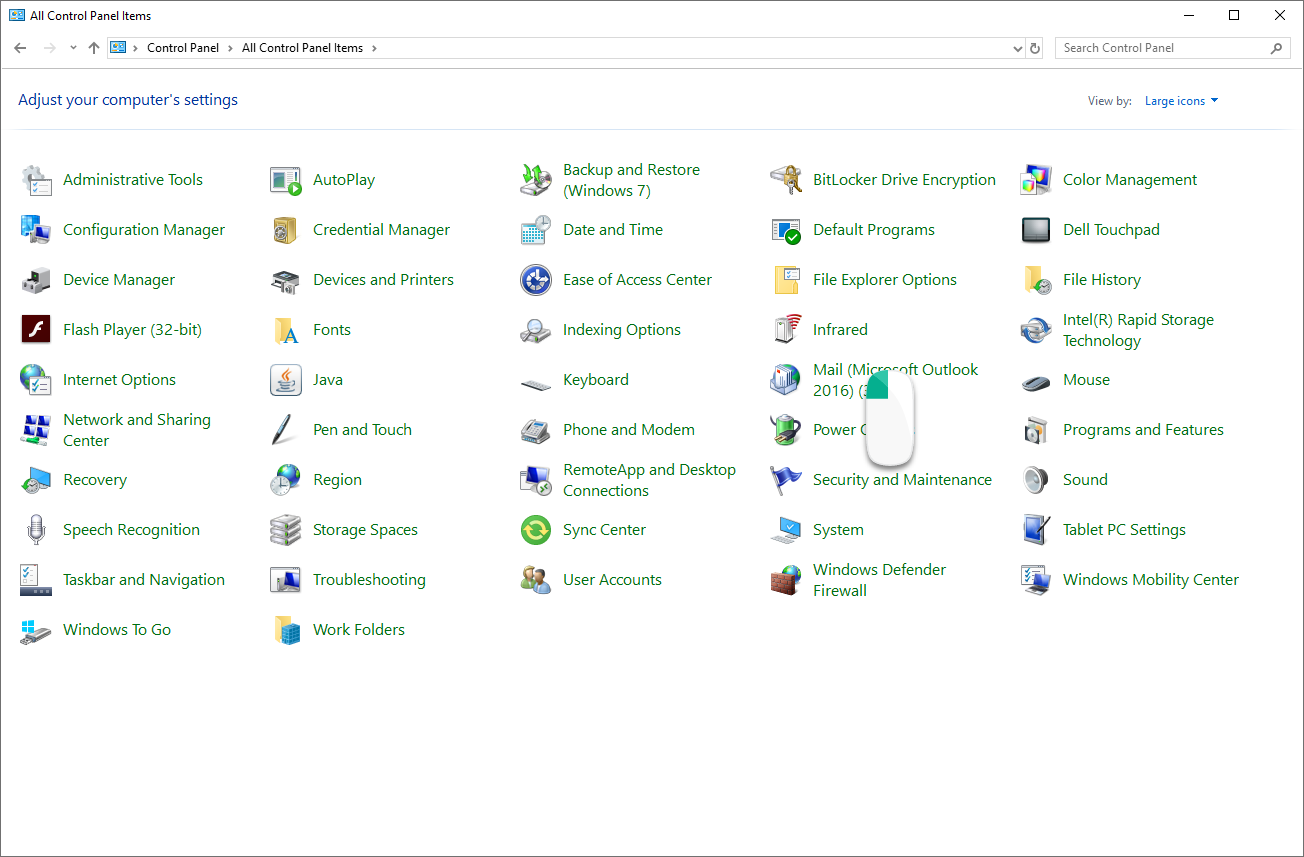This screenshot has width=1304, height=857.
Task: Open the File History icon
Action: click(1036, 280)
